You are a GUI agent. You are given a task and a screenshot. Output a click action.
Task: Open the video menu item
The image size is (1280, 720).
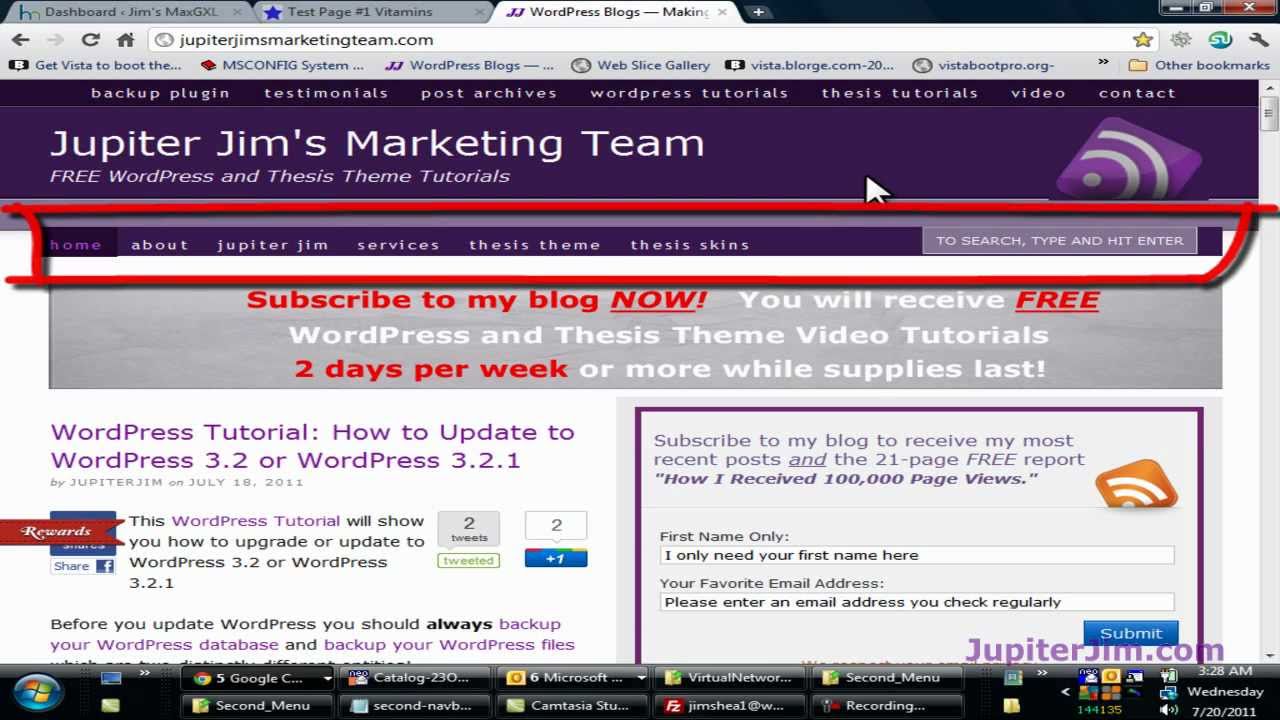tap(1038, 93)
